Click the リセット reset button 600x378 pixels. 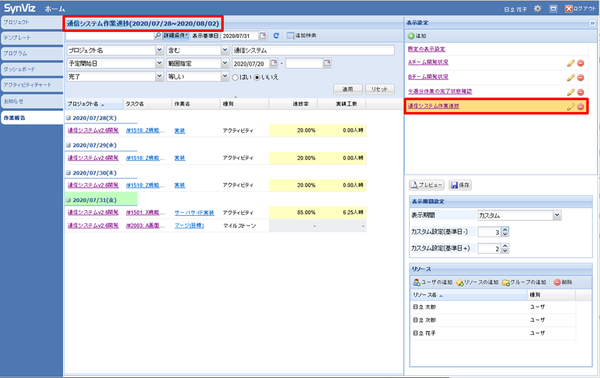(380, 89)
